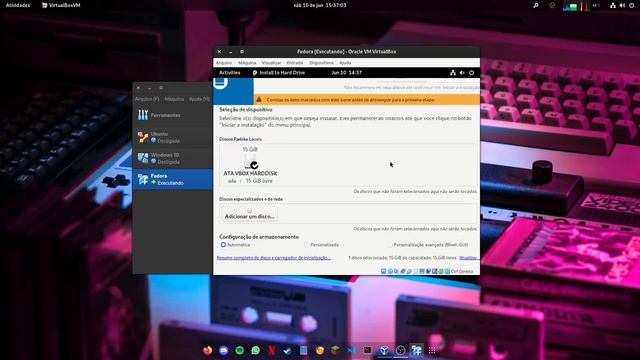Click the optical disc indicator in the VM status bar

390,271
